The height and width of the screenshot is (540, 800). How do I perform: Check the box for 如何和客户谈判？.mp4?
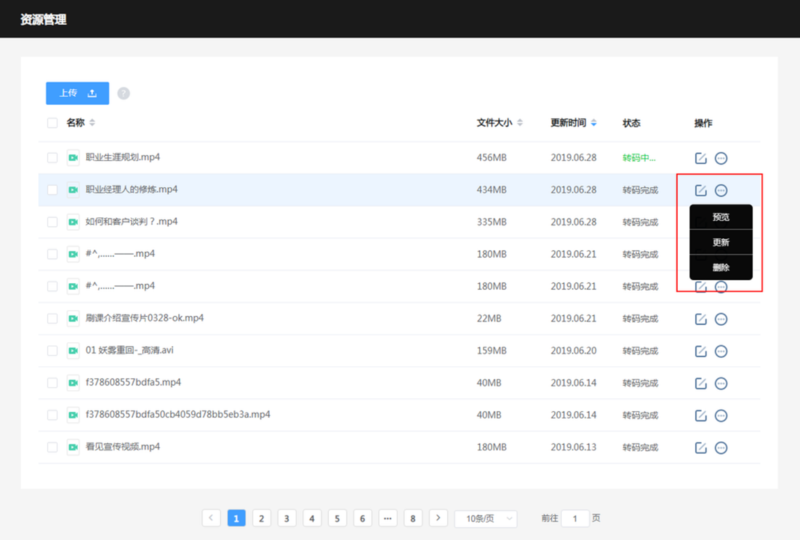(x=52, y=222)
